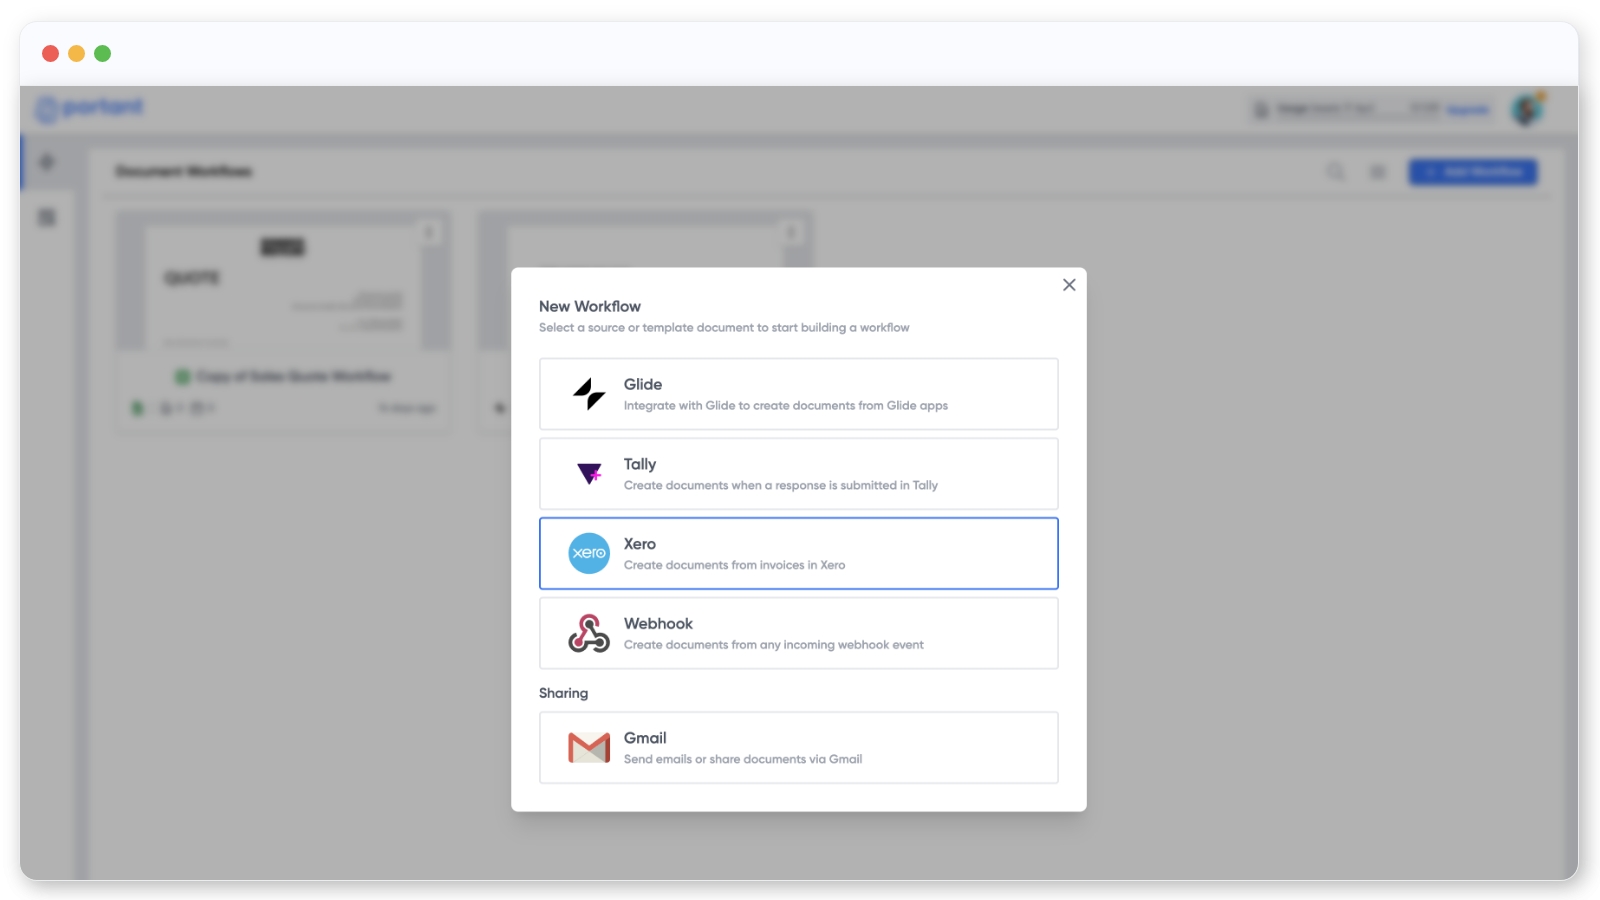Select Glide as the workflow source
Viewport: 1600px width, 900px height.
click(798, 394)
